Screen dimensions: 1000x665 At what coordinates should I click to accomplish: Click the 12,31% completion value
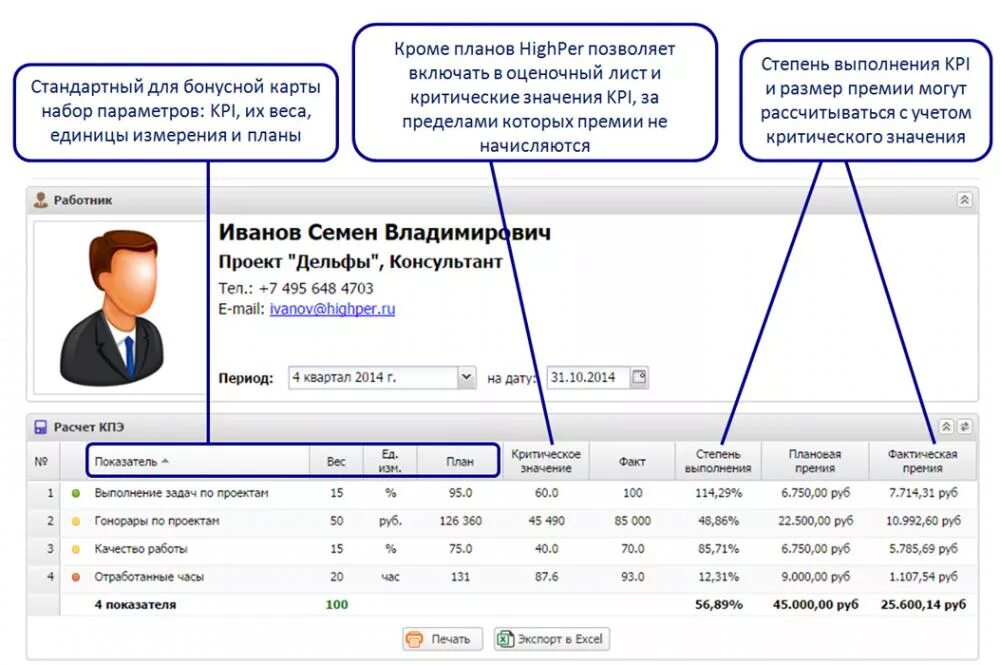tap(718, 577)
